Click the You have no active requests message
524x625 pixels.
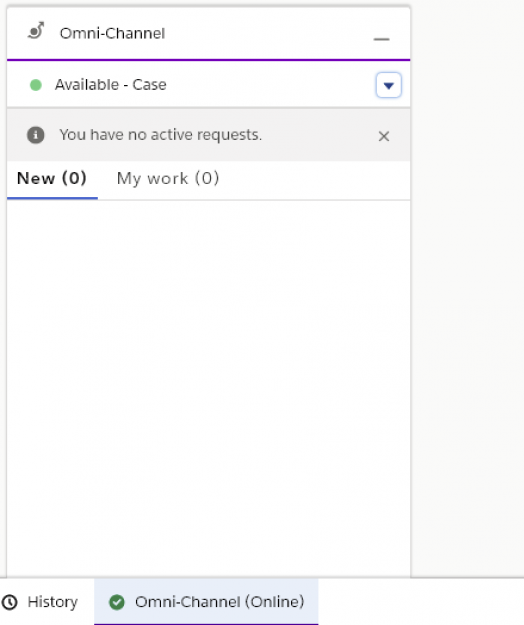[x=161, y=135]
